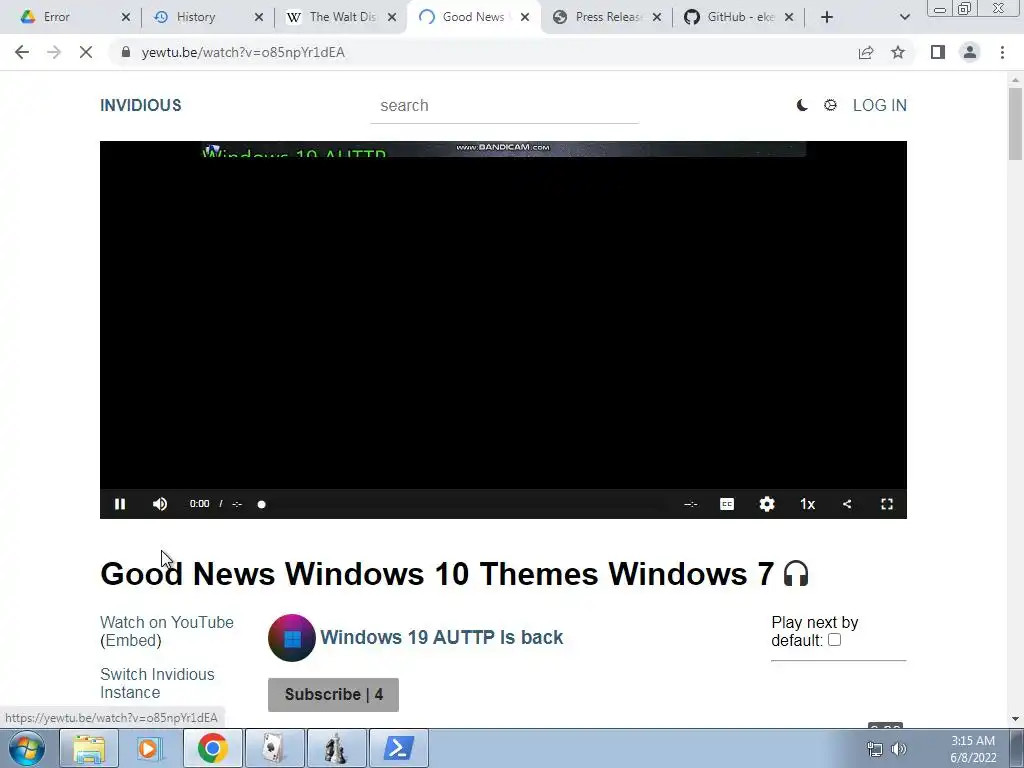Pause the video with the pause button
The height and width of the screenshot is (768, 1024).
pyautogui.click(x=120, y=504)
